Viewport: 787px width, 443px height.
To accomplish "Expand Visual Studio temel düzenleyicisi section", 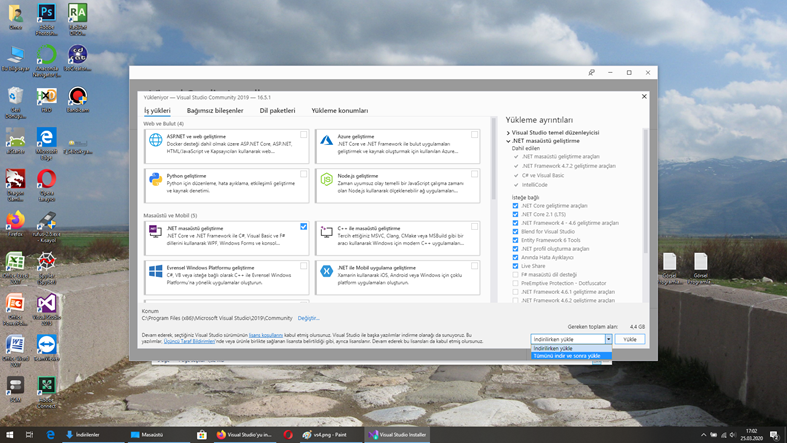I will pyautogui.click(x=508, y=132).
